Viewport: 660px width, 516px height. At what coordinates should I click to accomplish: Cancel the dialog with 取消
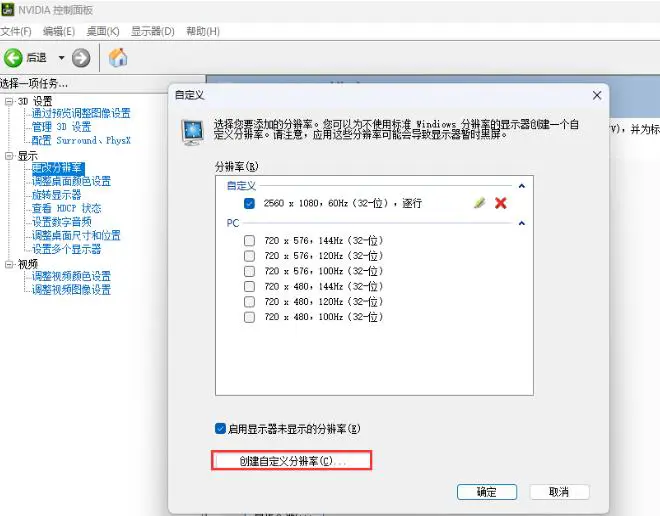pyautogui.click(x=559, y=492)
